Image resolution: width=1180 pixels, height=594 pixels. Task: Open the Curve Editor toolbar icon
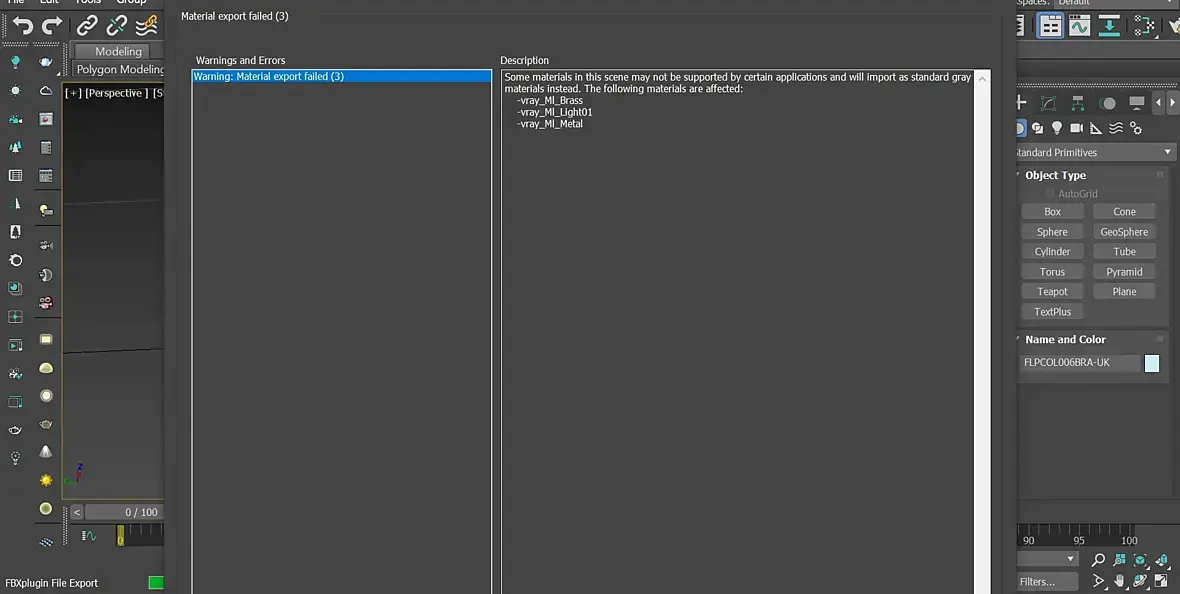pyautogui.click(x=1079, y=26)
